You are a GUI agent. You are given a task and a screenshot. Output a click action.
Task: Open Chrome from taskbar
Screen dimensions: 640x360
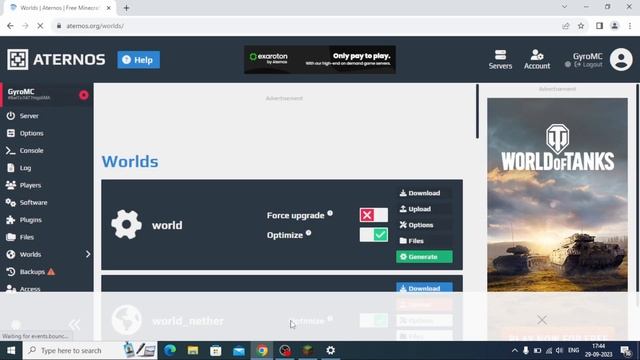click(x=262, y=350)
